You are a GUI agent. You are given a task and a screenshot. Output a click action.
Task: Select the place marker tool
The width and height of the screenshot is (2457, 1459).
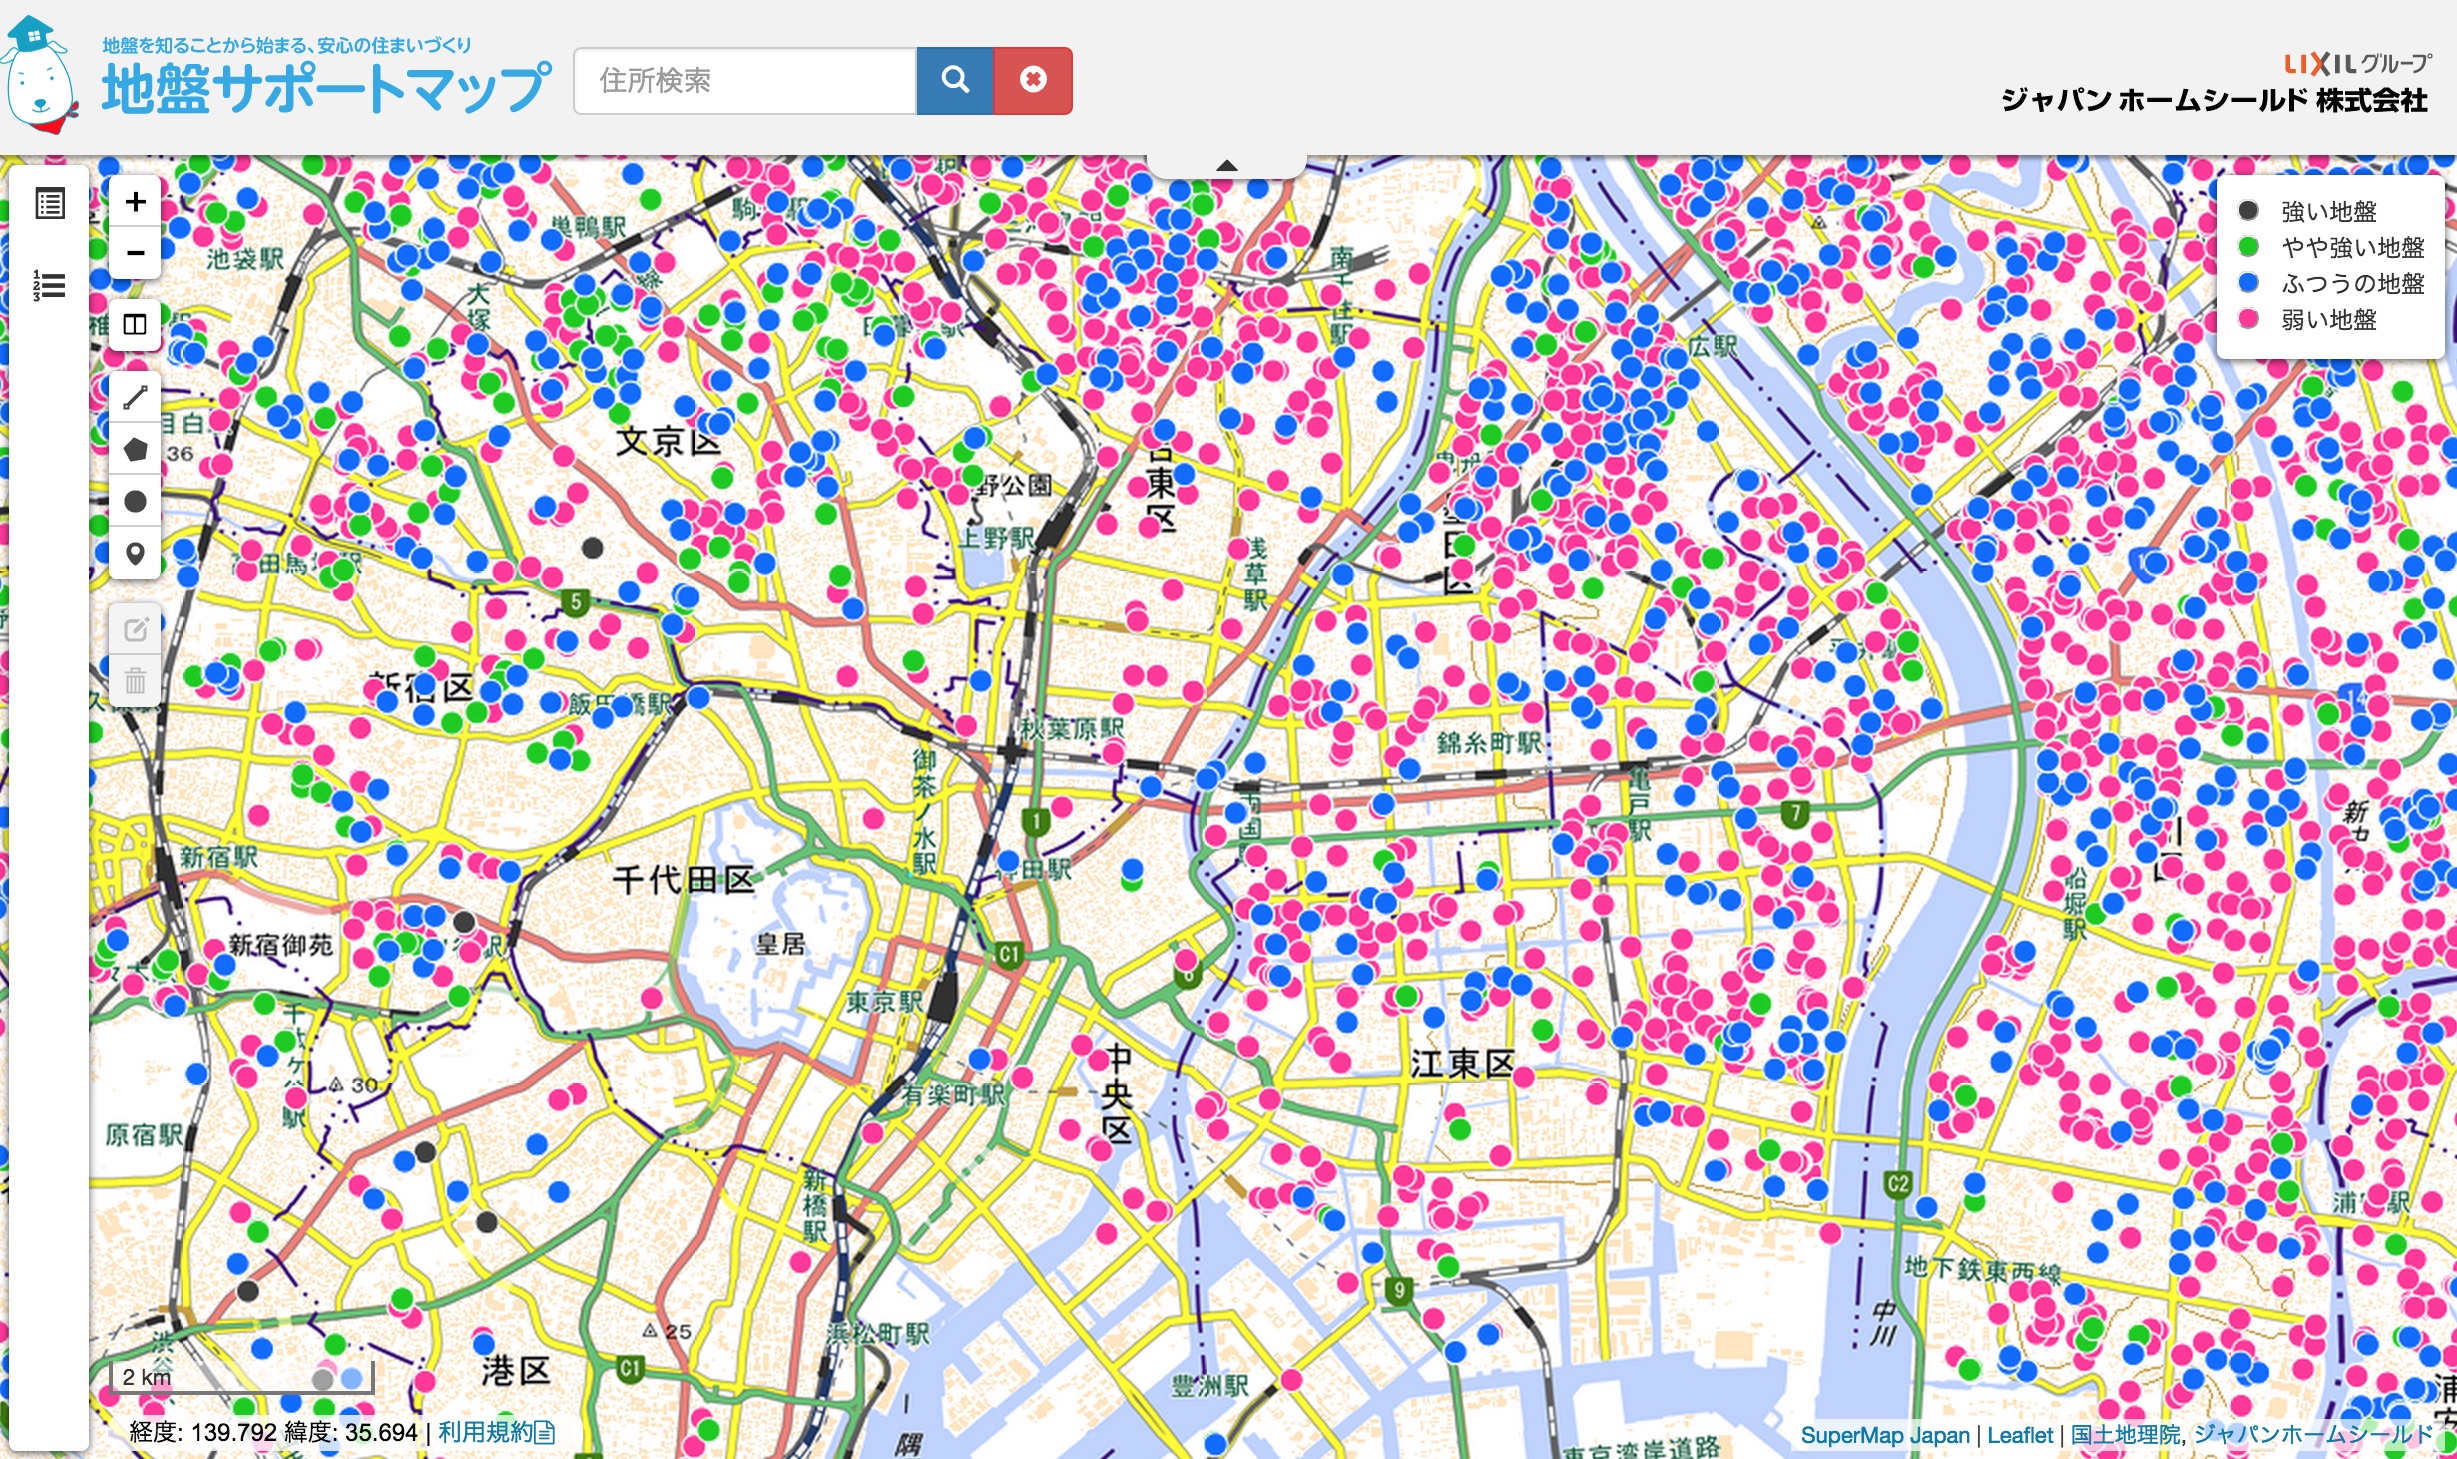[x=135, y=553]
